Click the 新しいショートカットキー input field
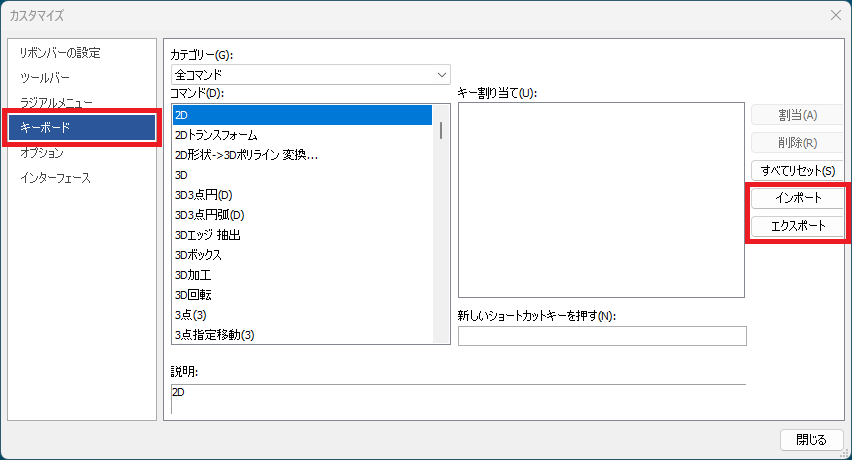Viewport: 852px width, 460px height. 602,336
